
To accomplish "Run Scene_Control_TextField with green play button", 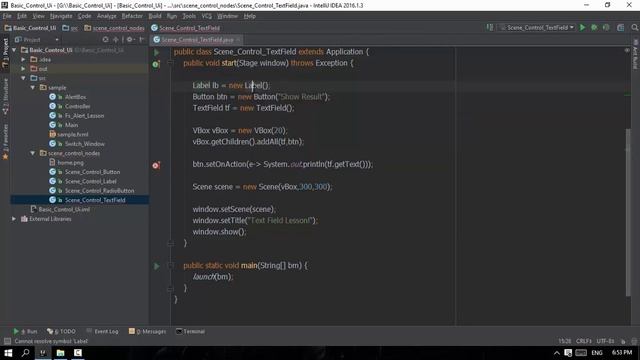I will 582,27.
